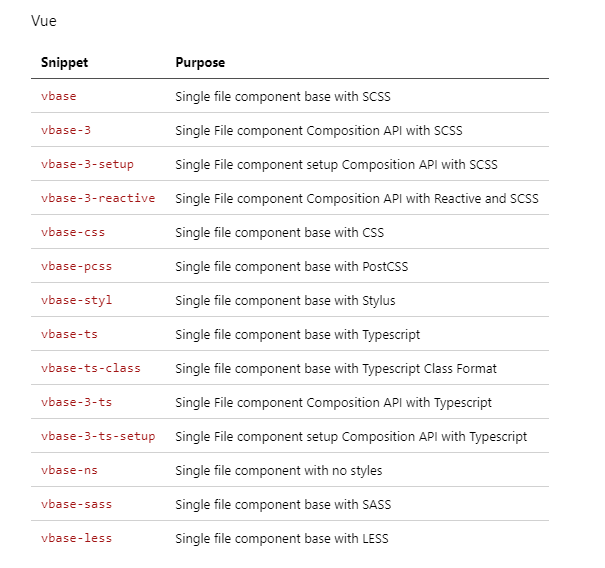Select the vbase-ts snippet entry
Screen dimensions: 605x568
point(69,334)
